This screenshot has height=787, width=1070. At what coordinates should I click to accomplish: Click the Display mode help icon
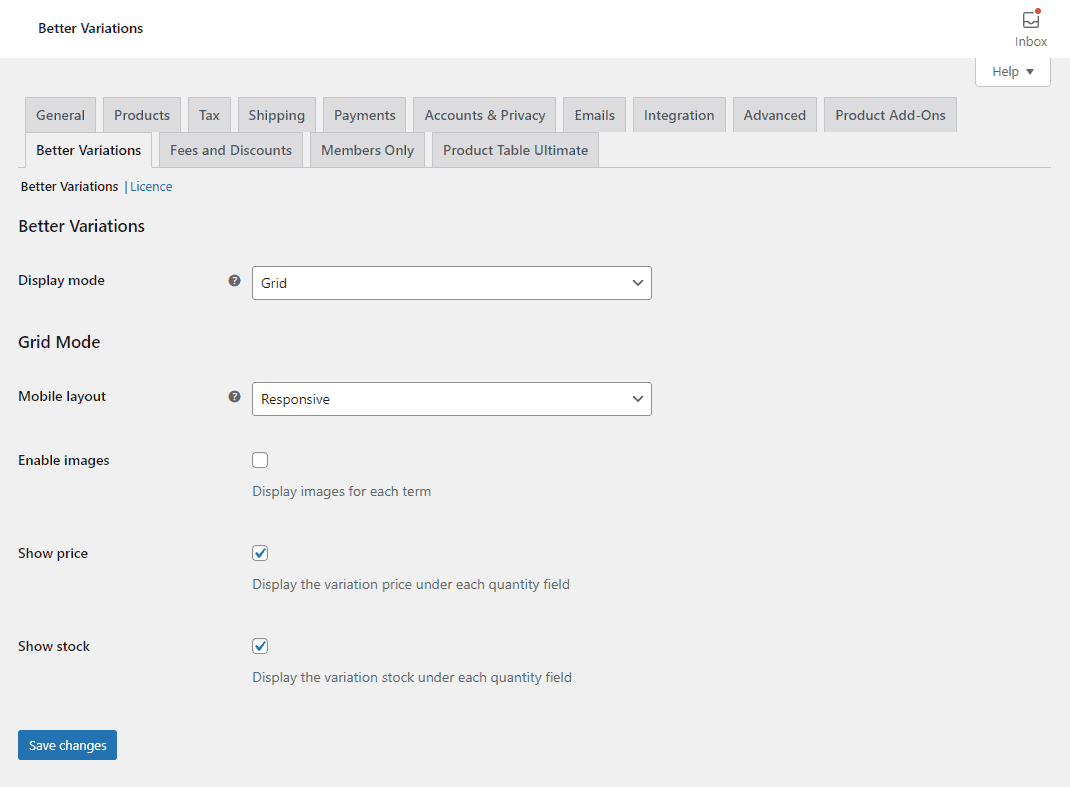(x=234, y=281)
